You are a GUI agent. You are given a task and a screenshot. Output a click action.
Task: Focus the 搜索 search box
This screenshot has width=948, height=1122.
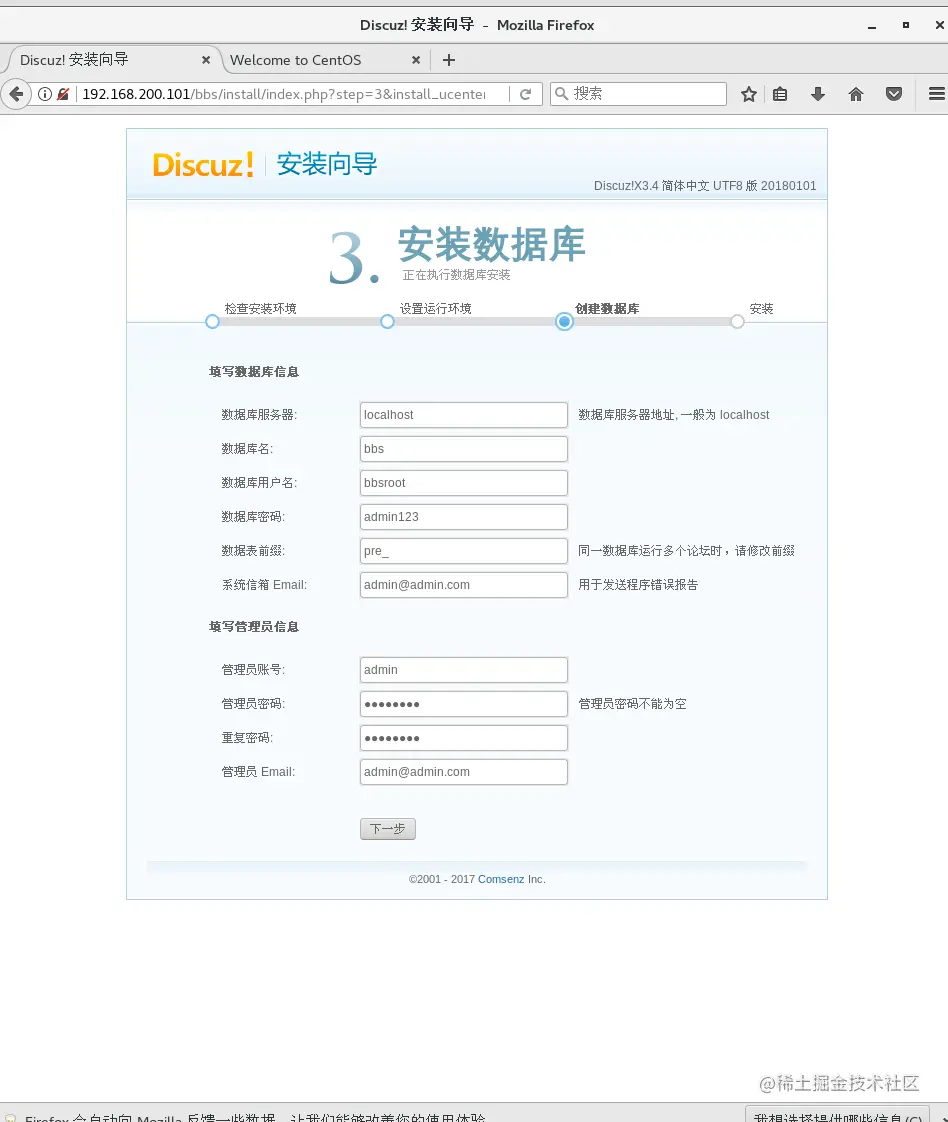pyautogui.click(x=638, y=94)
